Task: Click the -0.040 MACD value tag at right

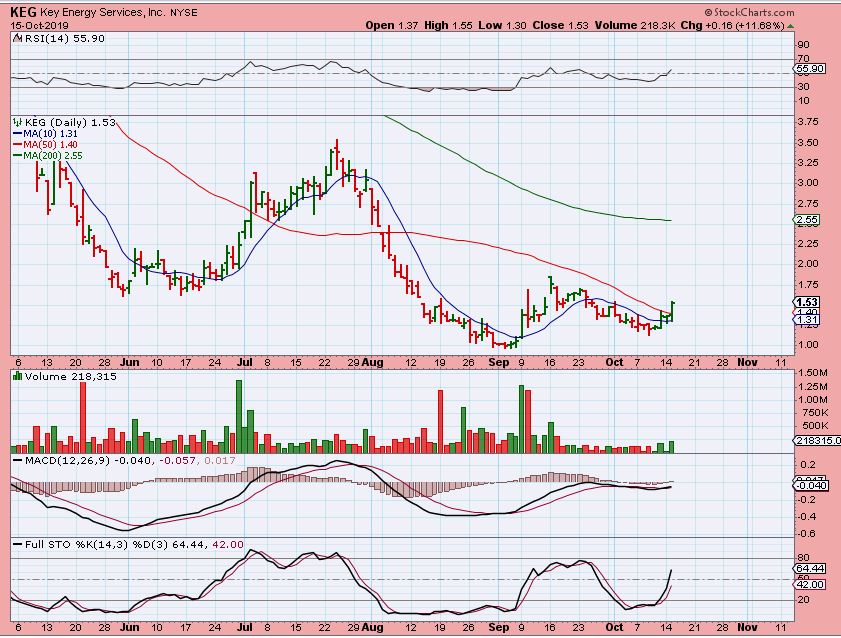Action: point(810,485)
